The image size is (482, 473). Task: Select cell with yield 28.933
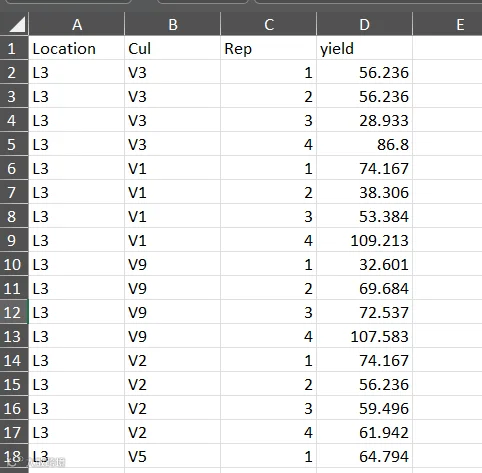click(x=364, y=120)
